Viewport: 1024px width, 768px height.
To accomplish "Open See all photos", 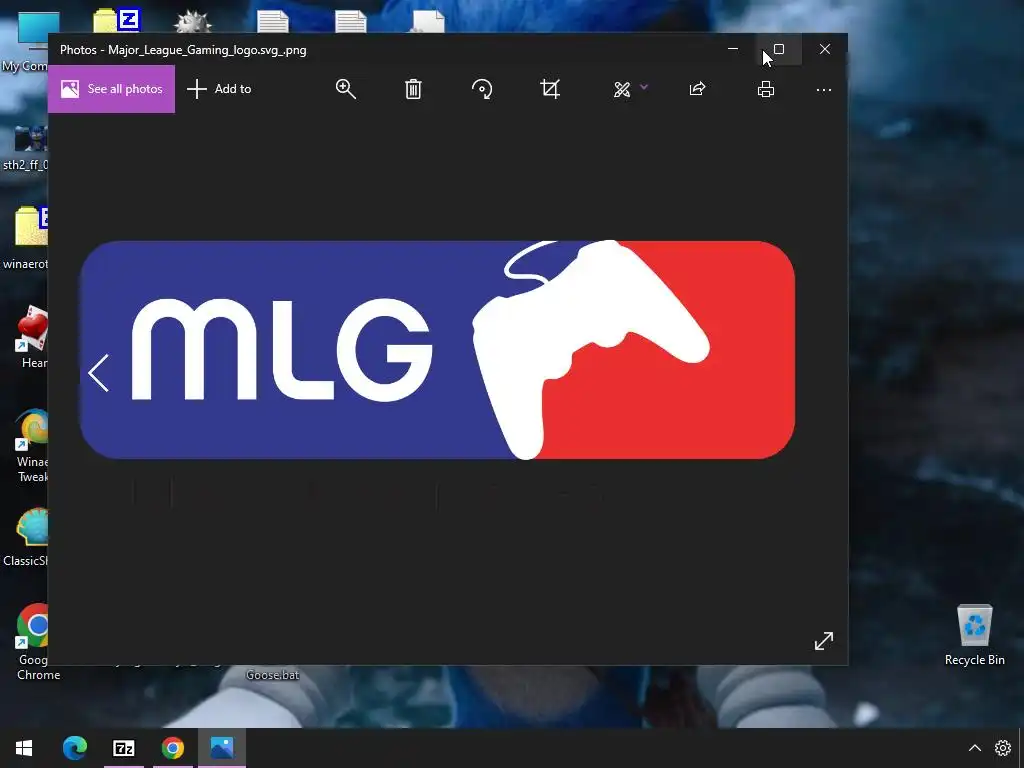I will (111, 89).
